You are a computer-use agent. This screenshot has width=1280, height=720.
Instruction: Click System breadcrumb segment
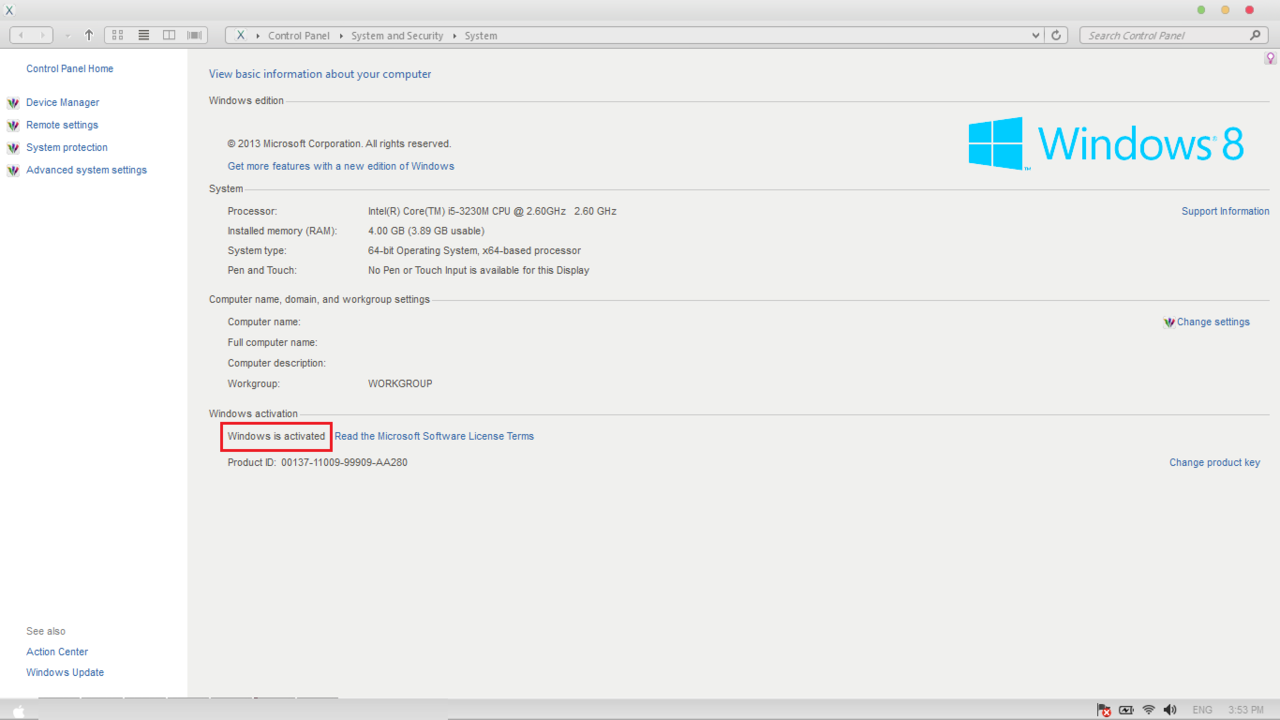click(481, 36)
